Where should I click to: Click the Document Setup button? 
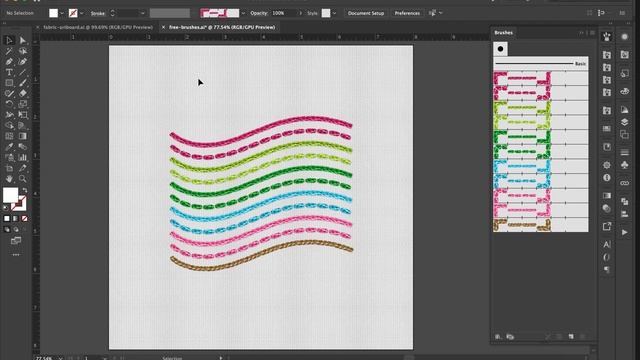click(x=366, y=13)
